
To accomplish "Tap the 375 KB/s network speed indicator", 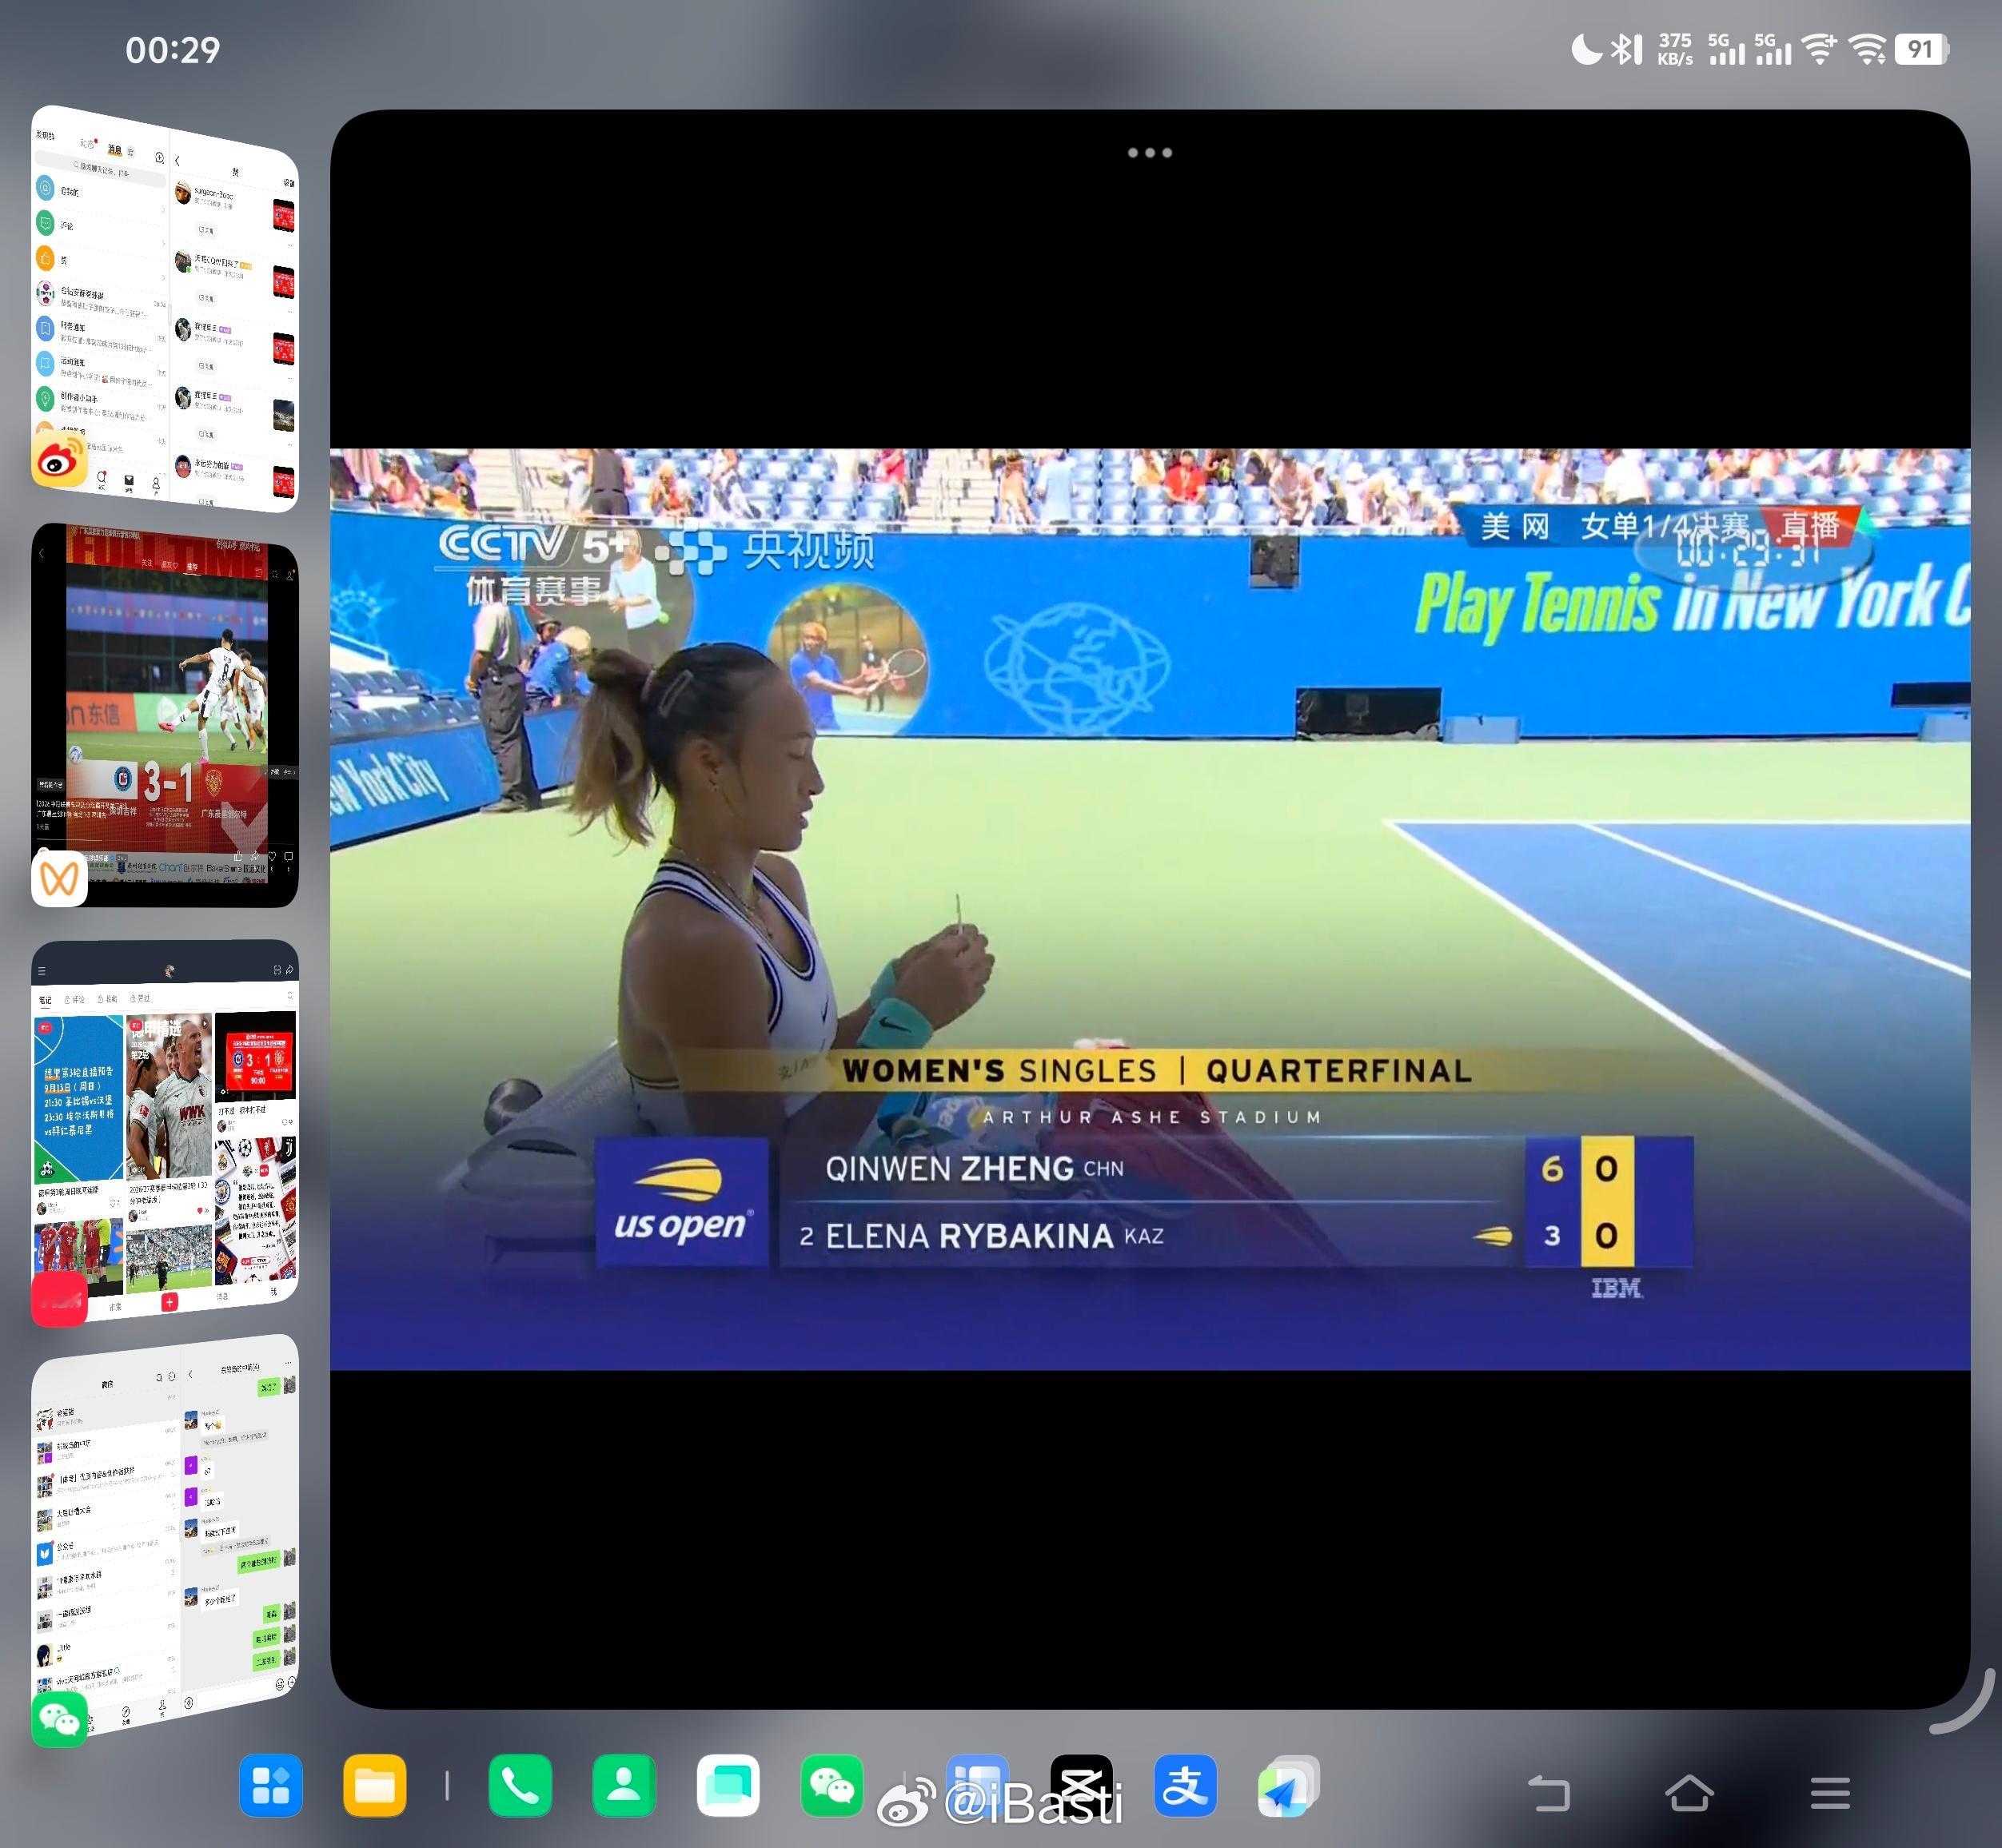I will (x=1675, y=49).
